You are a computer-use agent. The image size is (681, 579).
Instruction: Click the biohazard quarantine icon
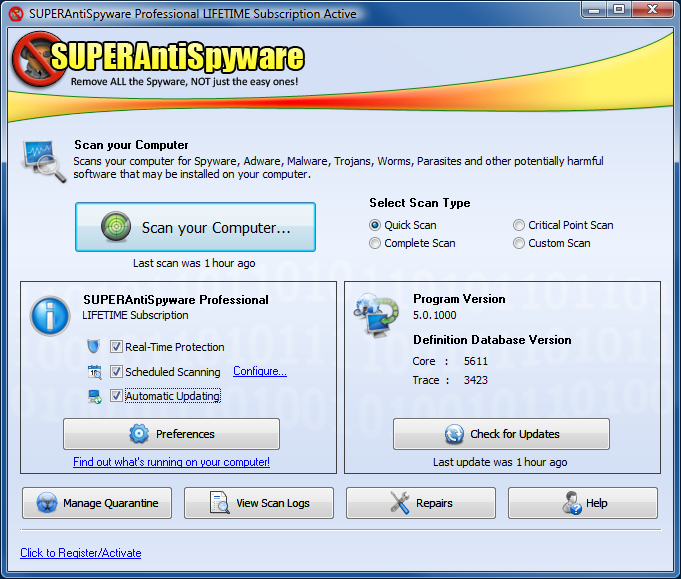click(x=46, y=503)
